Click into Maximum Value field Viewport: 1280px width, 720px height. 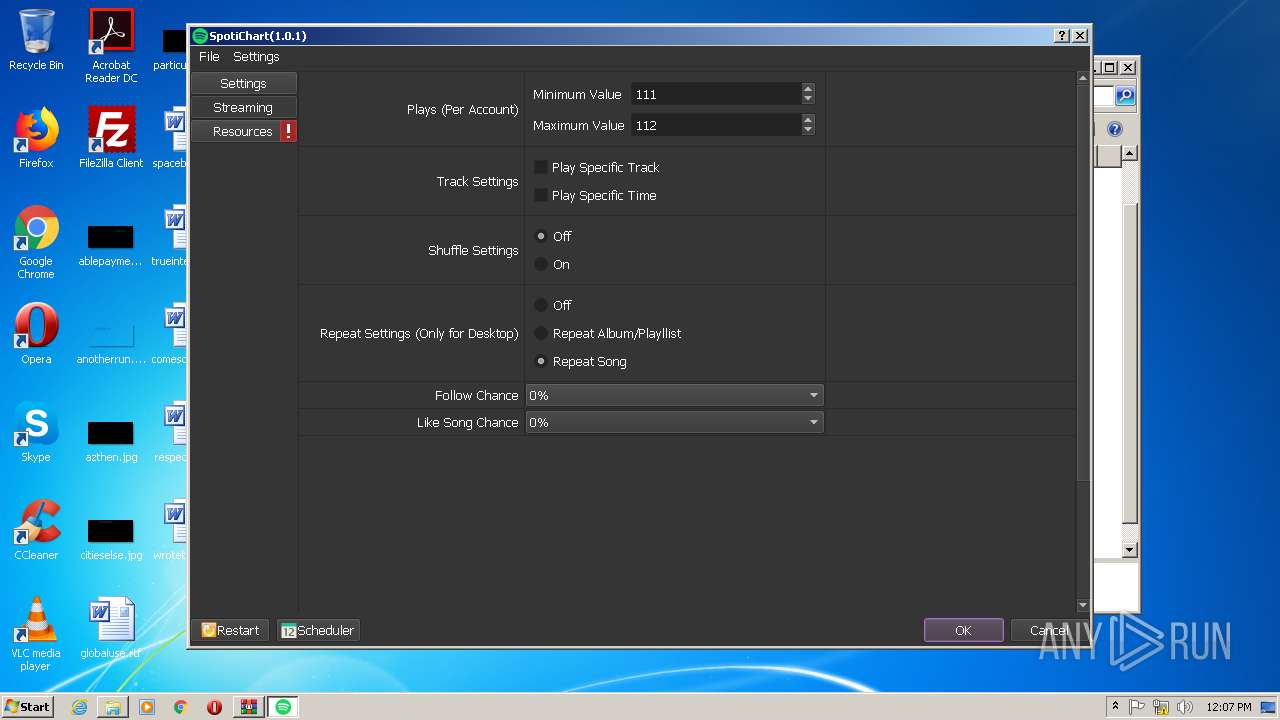coord(716,125)
